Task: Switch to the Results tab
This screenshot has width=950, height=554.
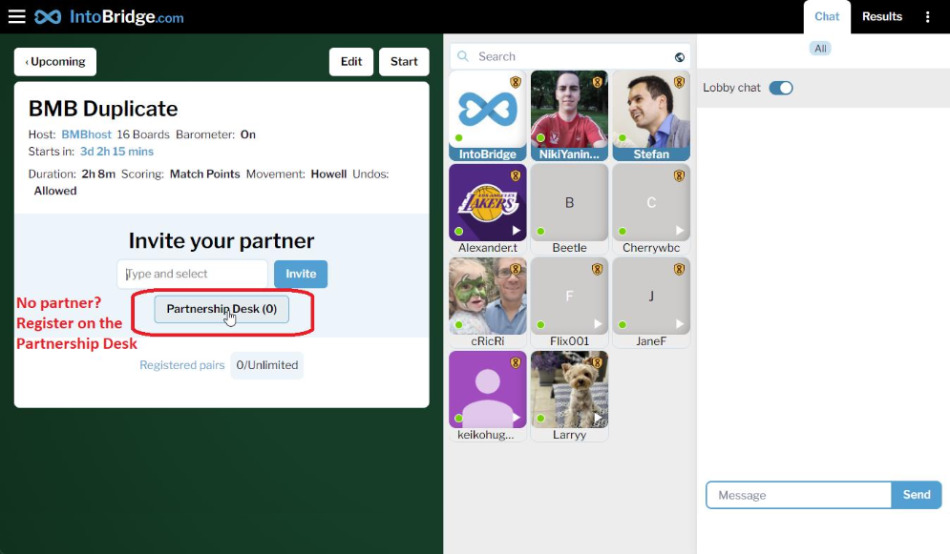Action: click(x=882, y=17)
